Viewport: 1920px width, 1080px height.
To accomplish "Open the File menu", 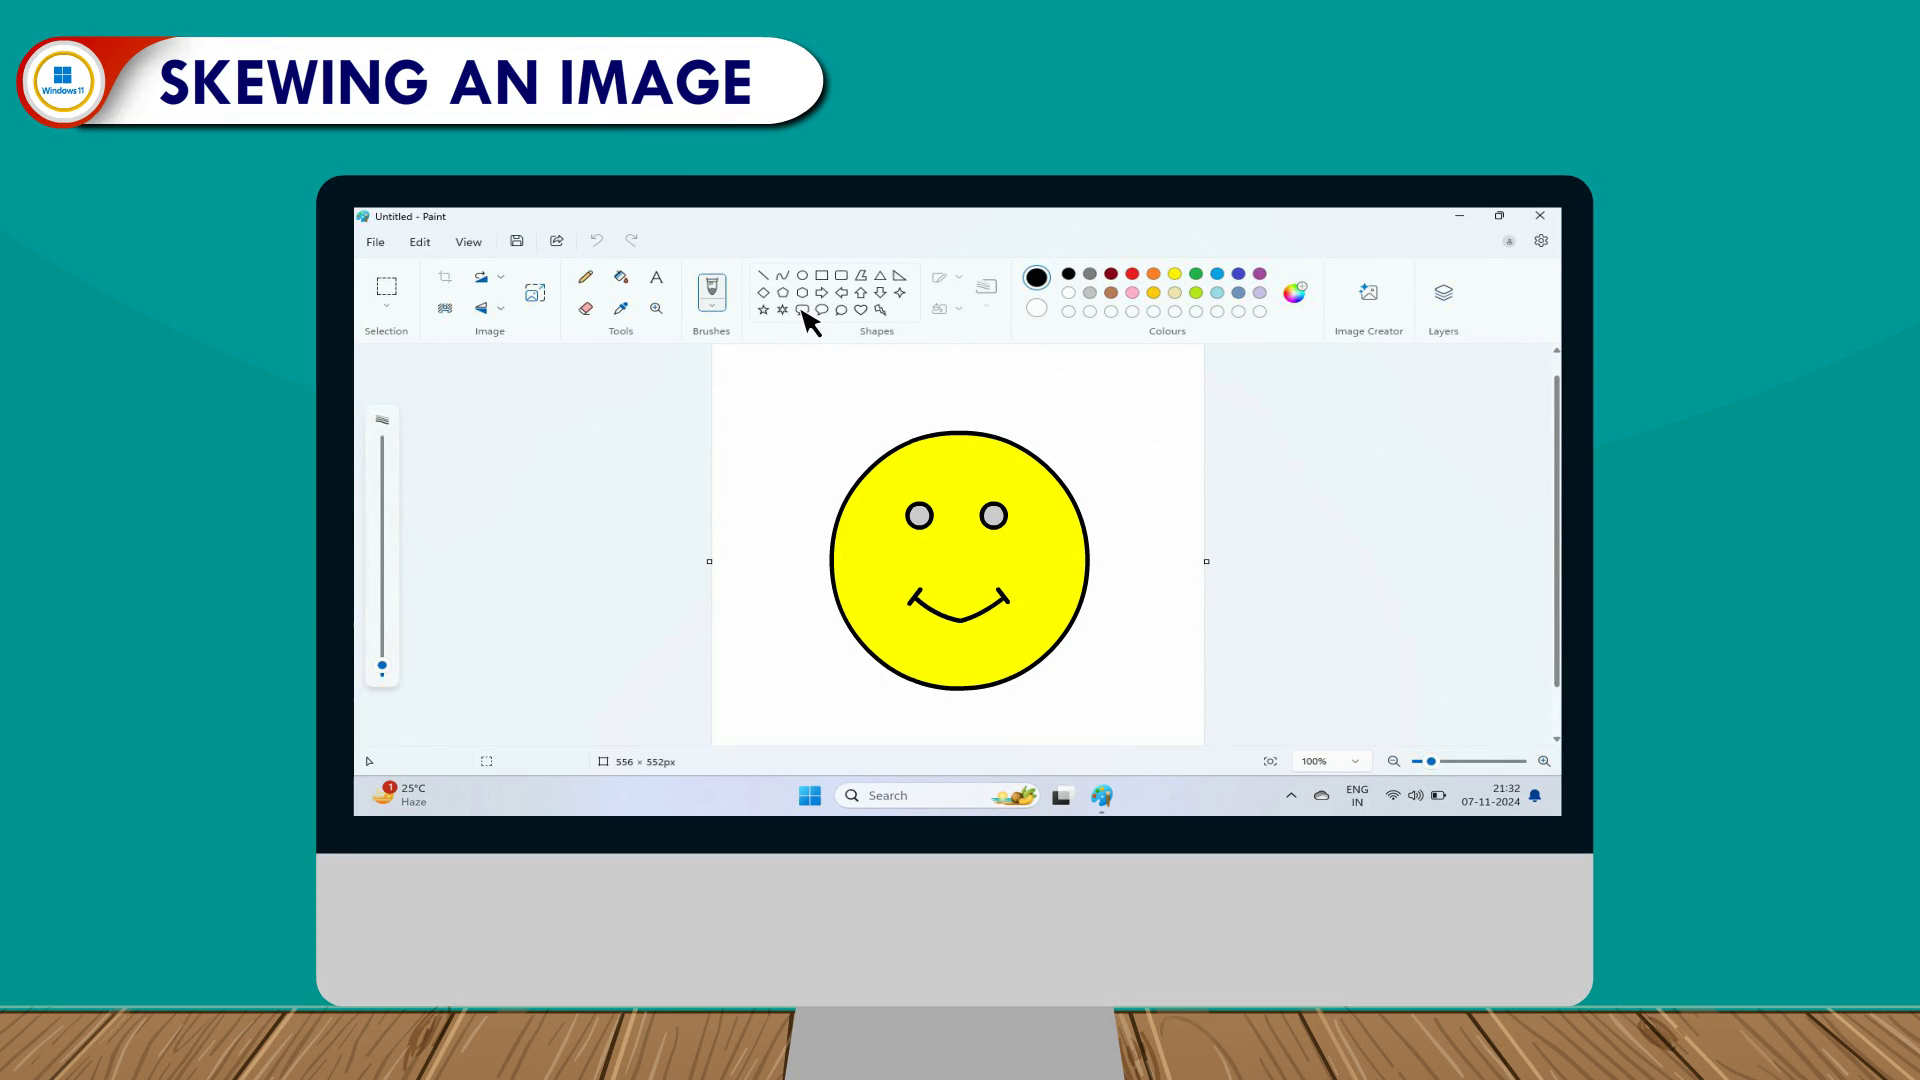I will [x=375, y=242].
